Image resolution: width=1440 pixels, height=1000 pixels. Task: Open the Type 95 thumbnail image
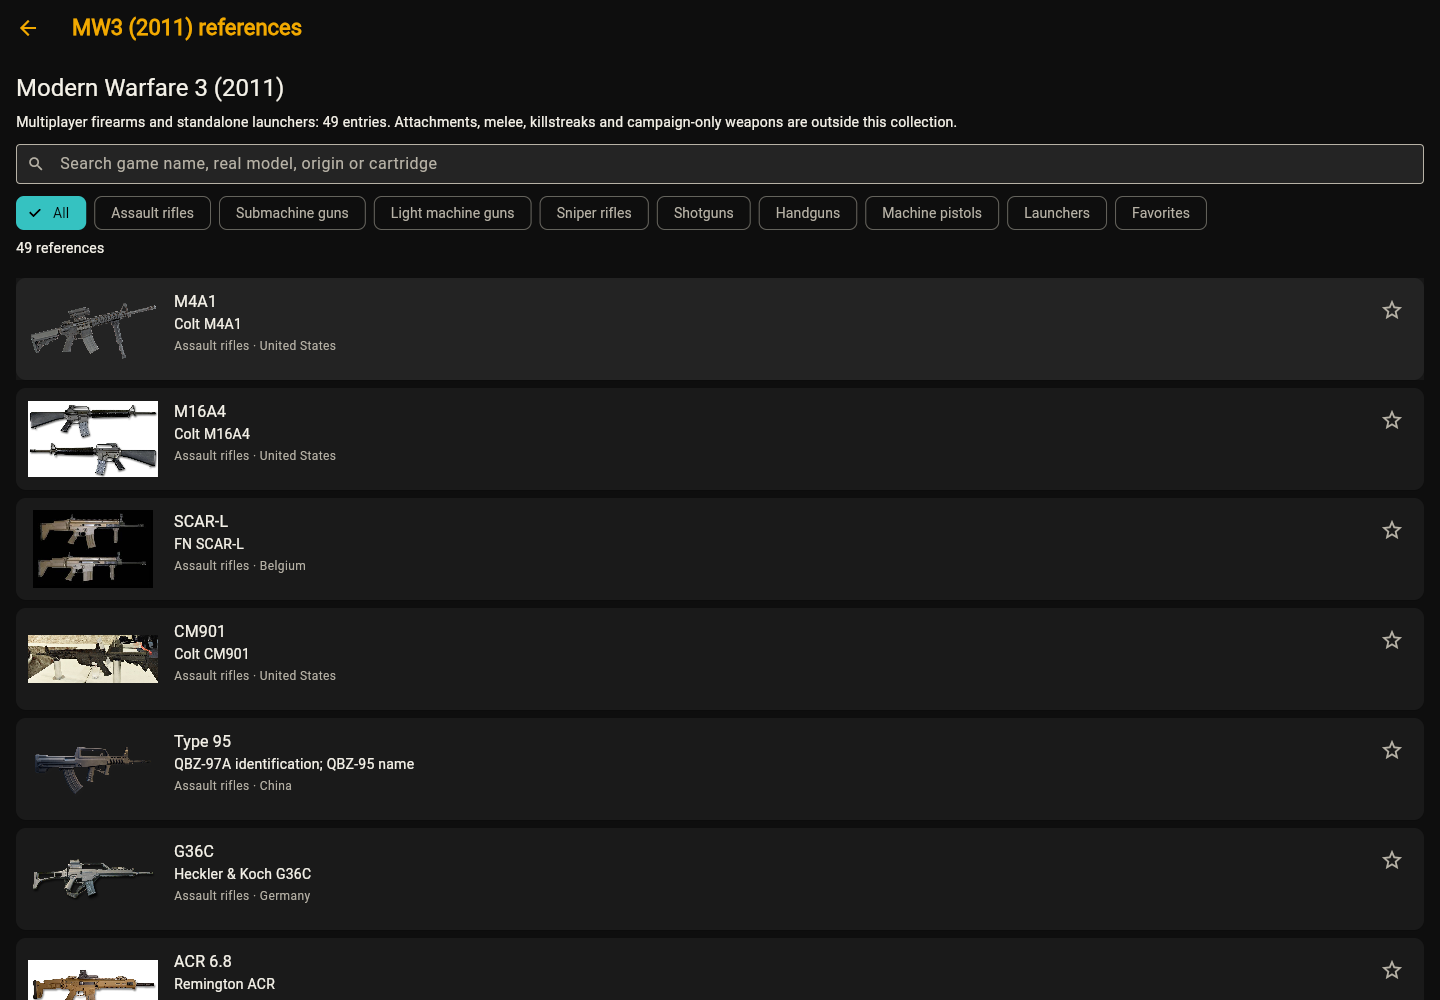coord(93,769)
